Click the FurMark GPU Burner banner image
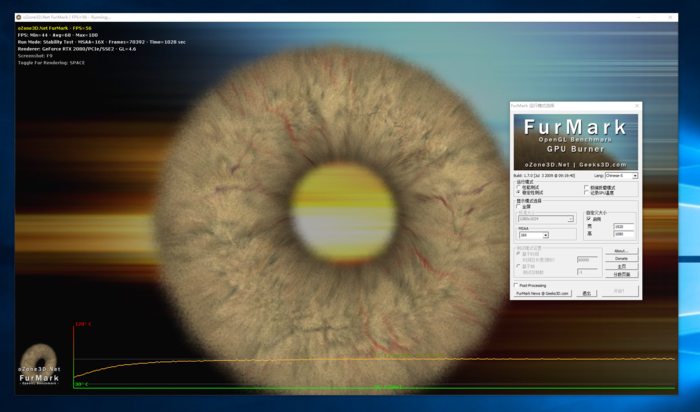This screenshot has width=700, height=412. tap(576, 142)
